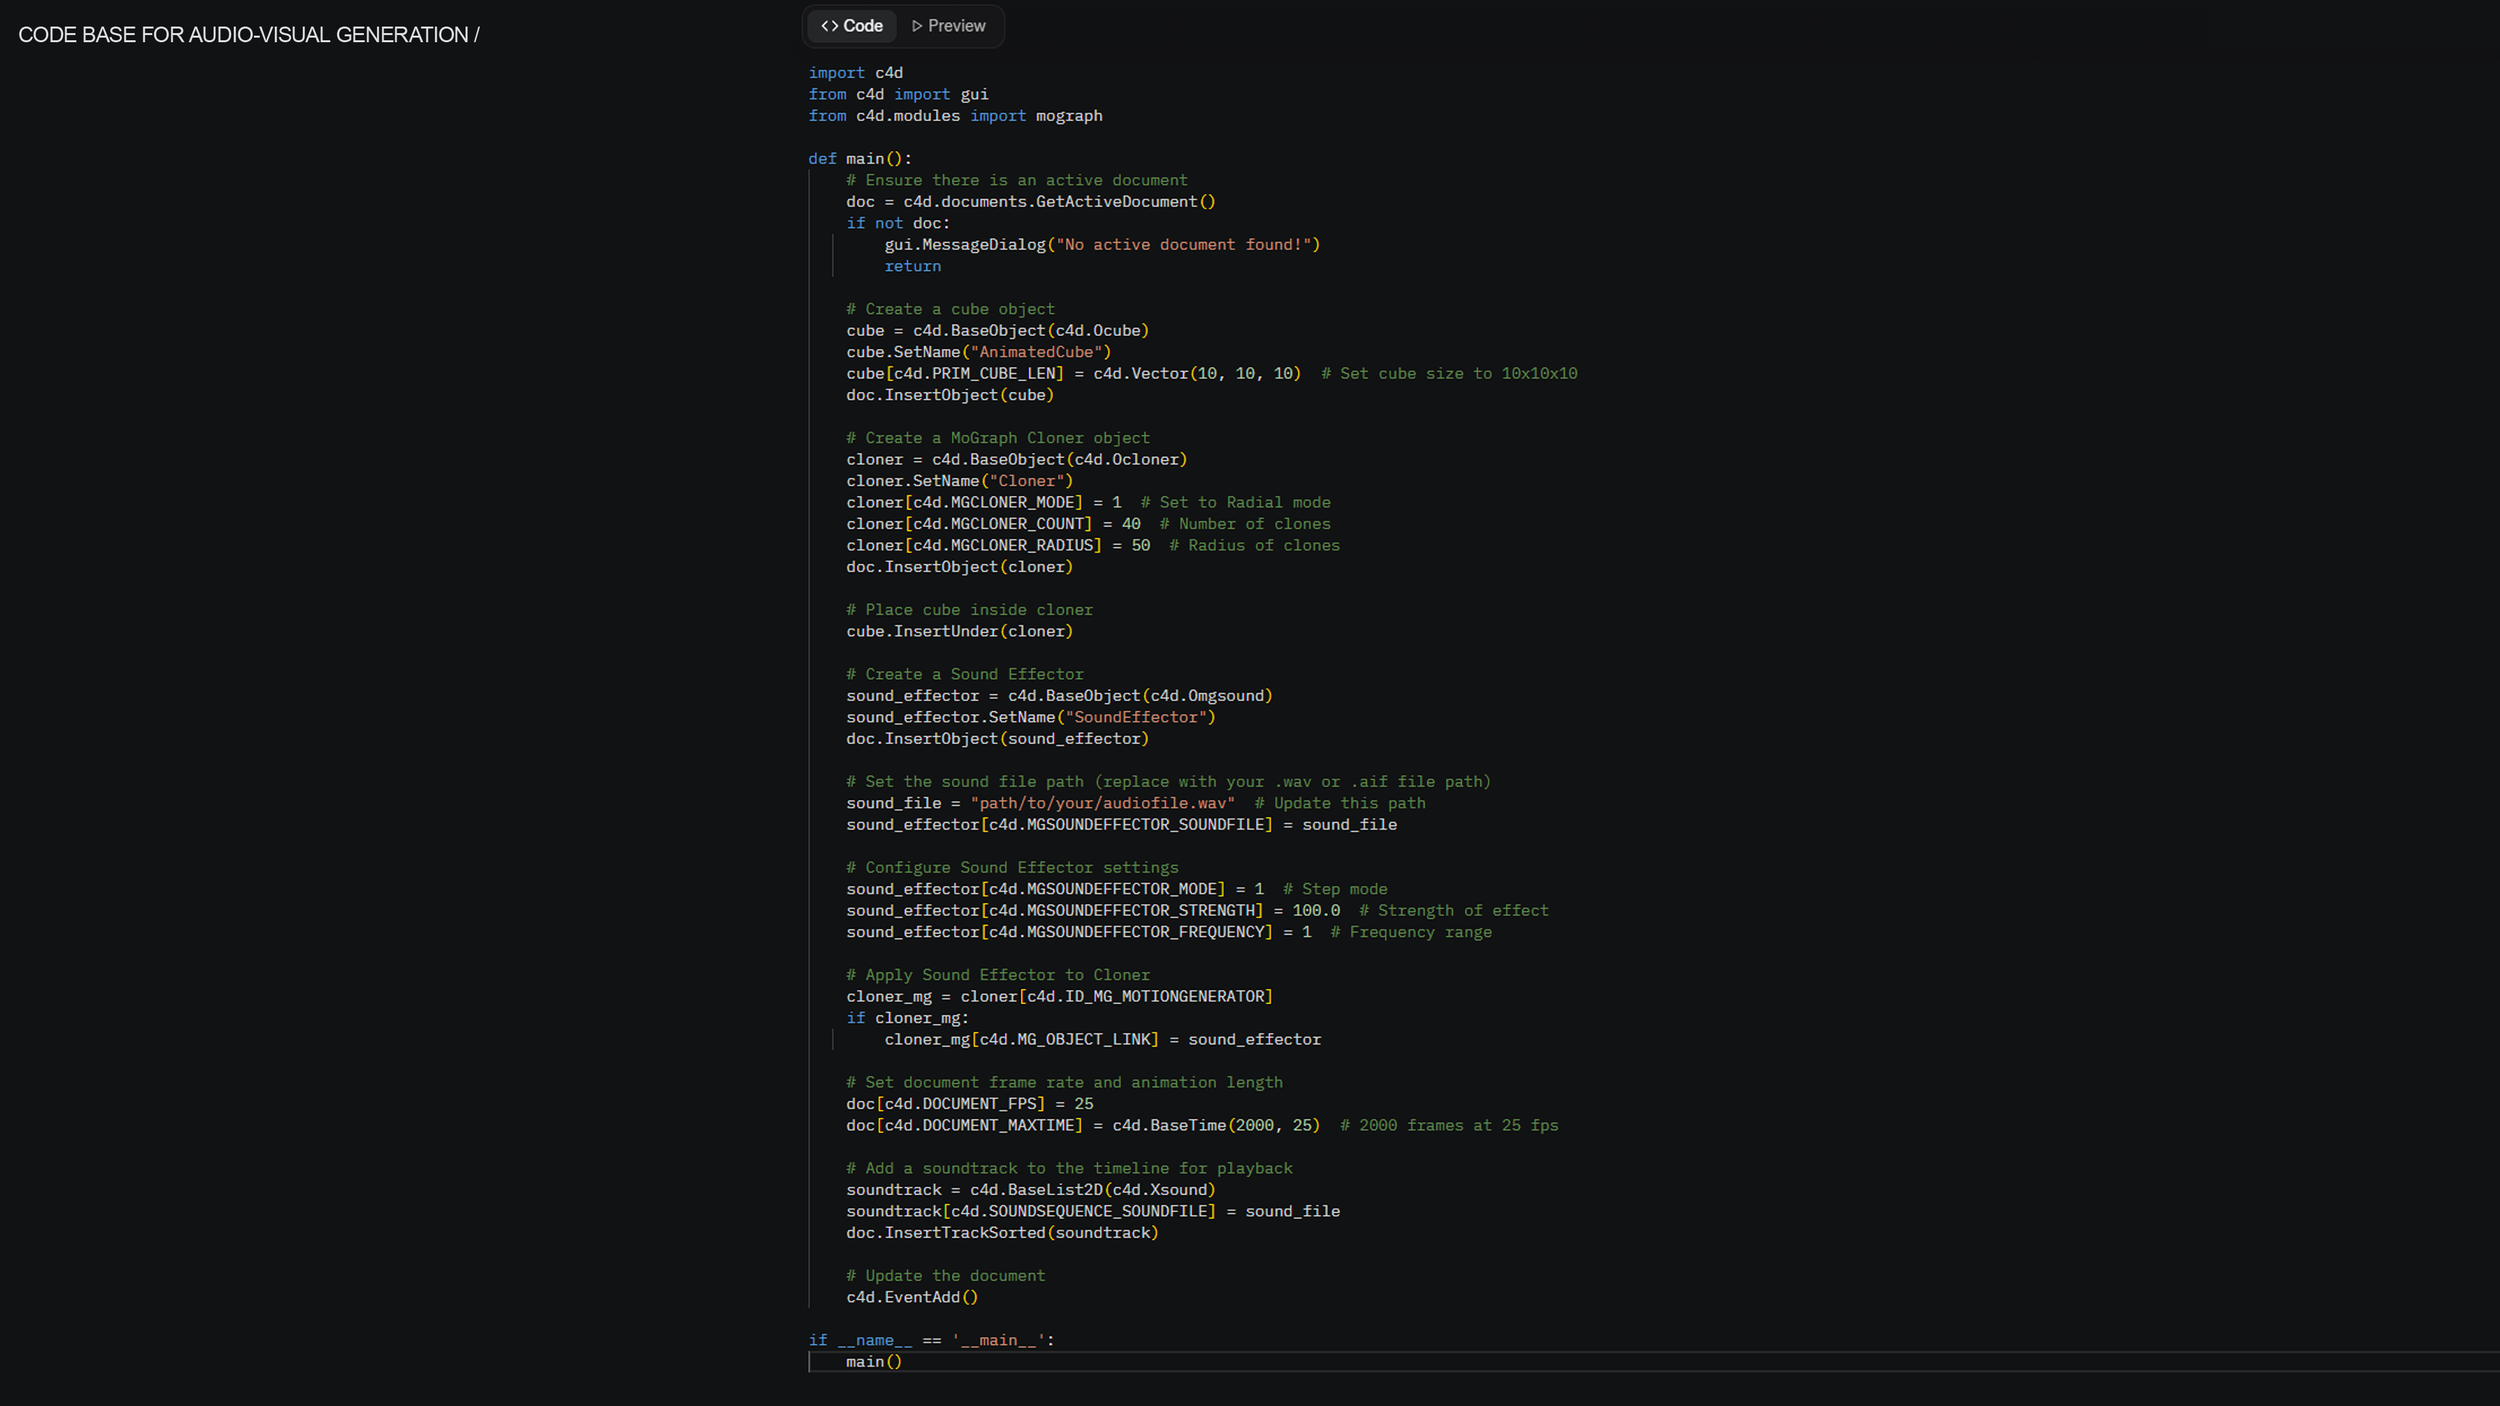Screen dimensions: 2500x1406
Task: Click the cube.InsertUnder(cloner) line
Action: click(x=958, y=632)
